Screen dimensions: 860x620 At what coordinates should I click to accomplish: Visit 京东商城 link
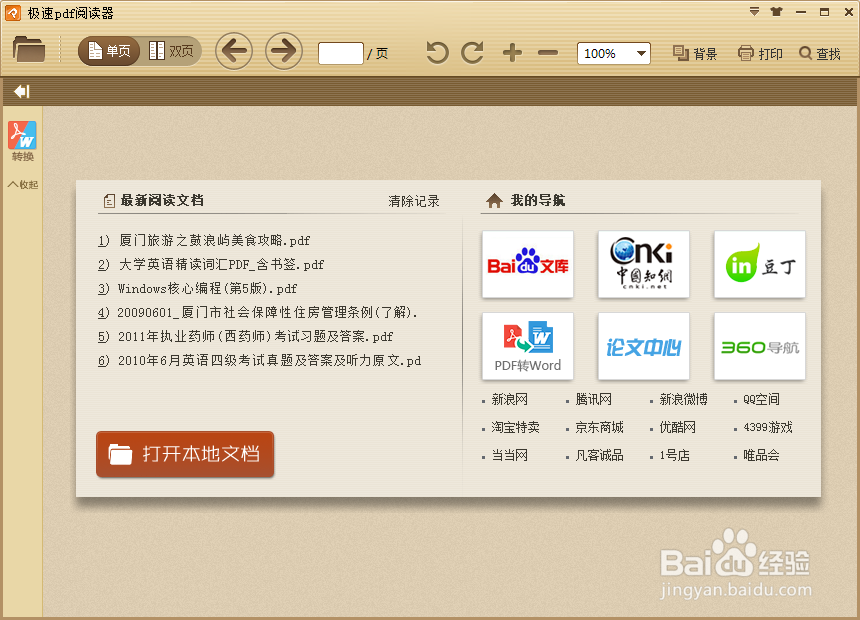pos(599,427)
